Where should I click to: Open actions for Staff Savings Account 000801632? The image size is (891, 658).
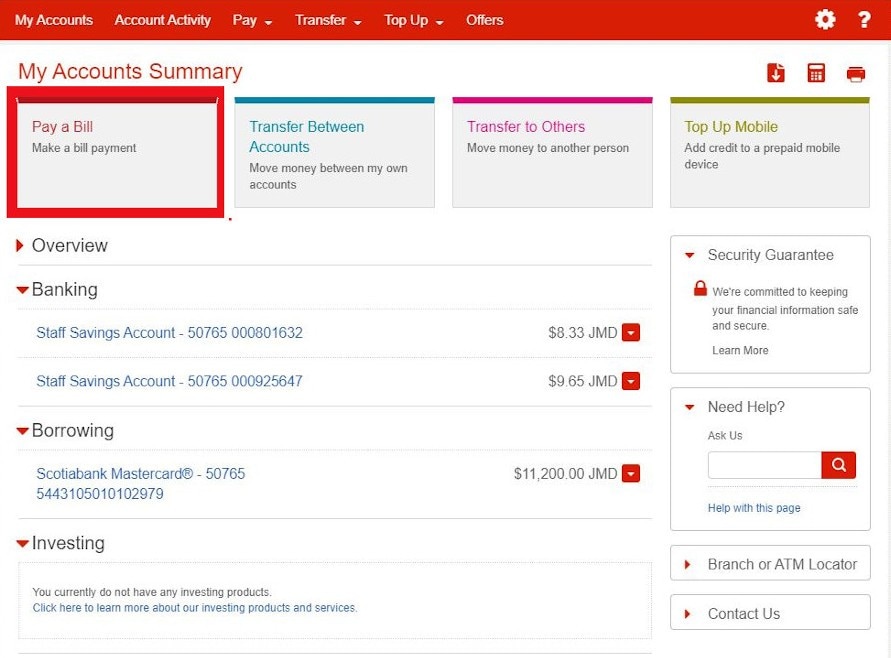(631, 332)
